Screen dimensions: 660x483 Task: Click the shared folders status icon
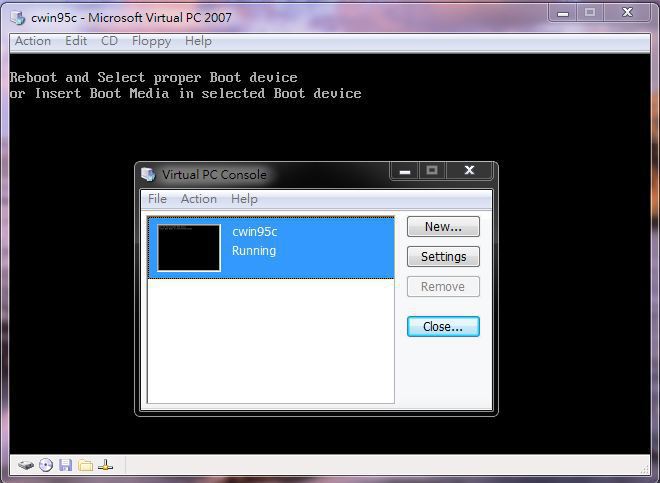pyautogui.click(x=86, y=465)
